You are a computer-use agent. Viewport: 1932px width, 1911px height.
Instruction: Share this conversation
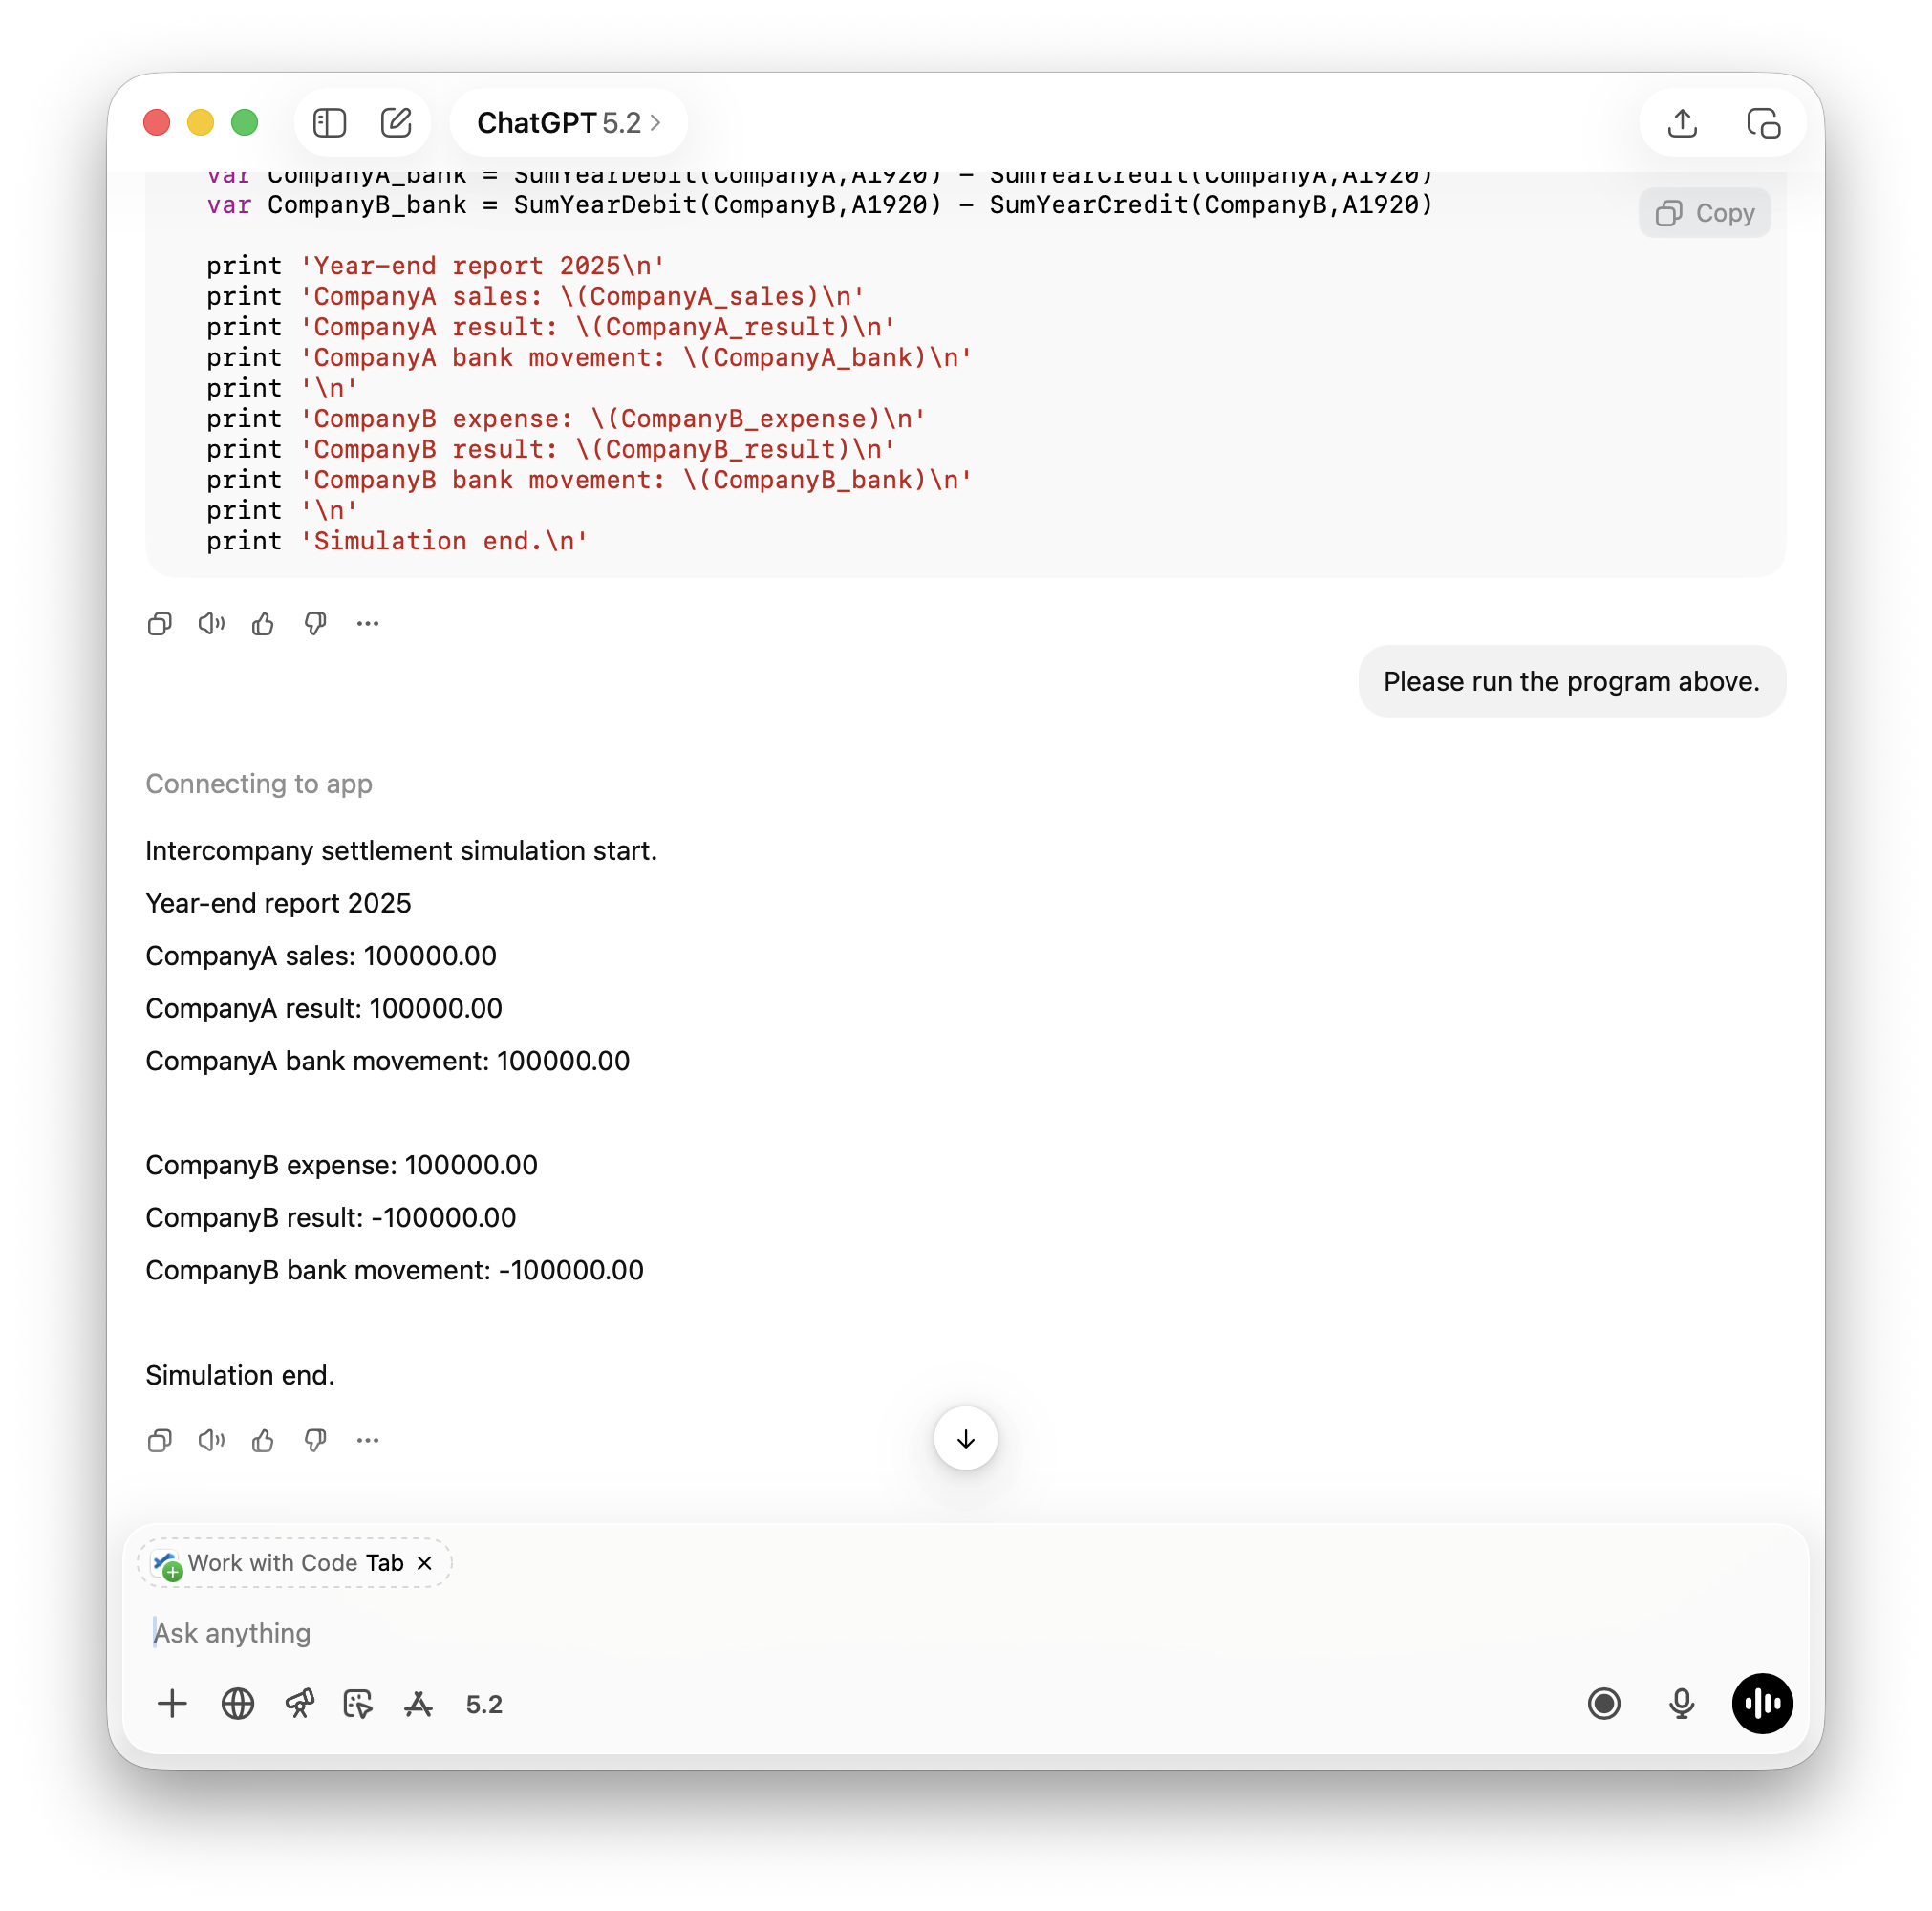[1681, 122]
